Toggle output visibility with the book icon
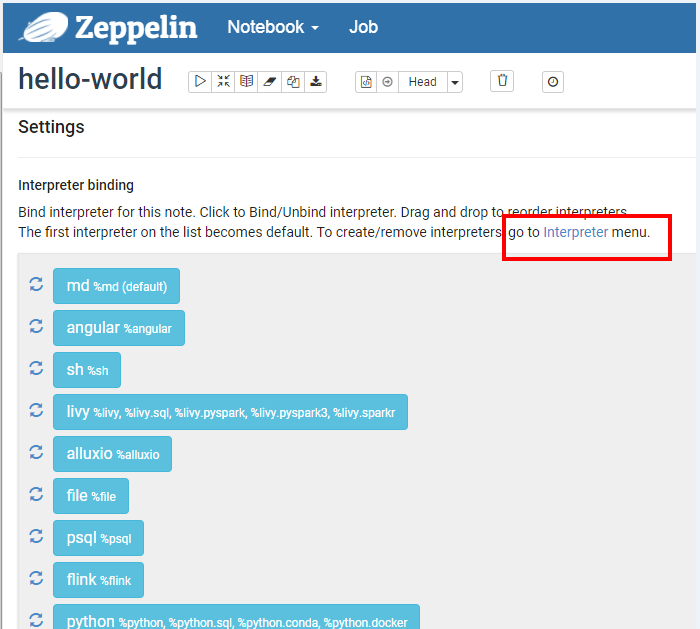The width and height of the screenshot is (700, 629). (246, 82)
